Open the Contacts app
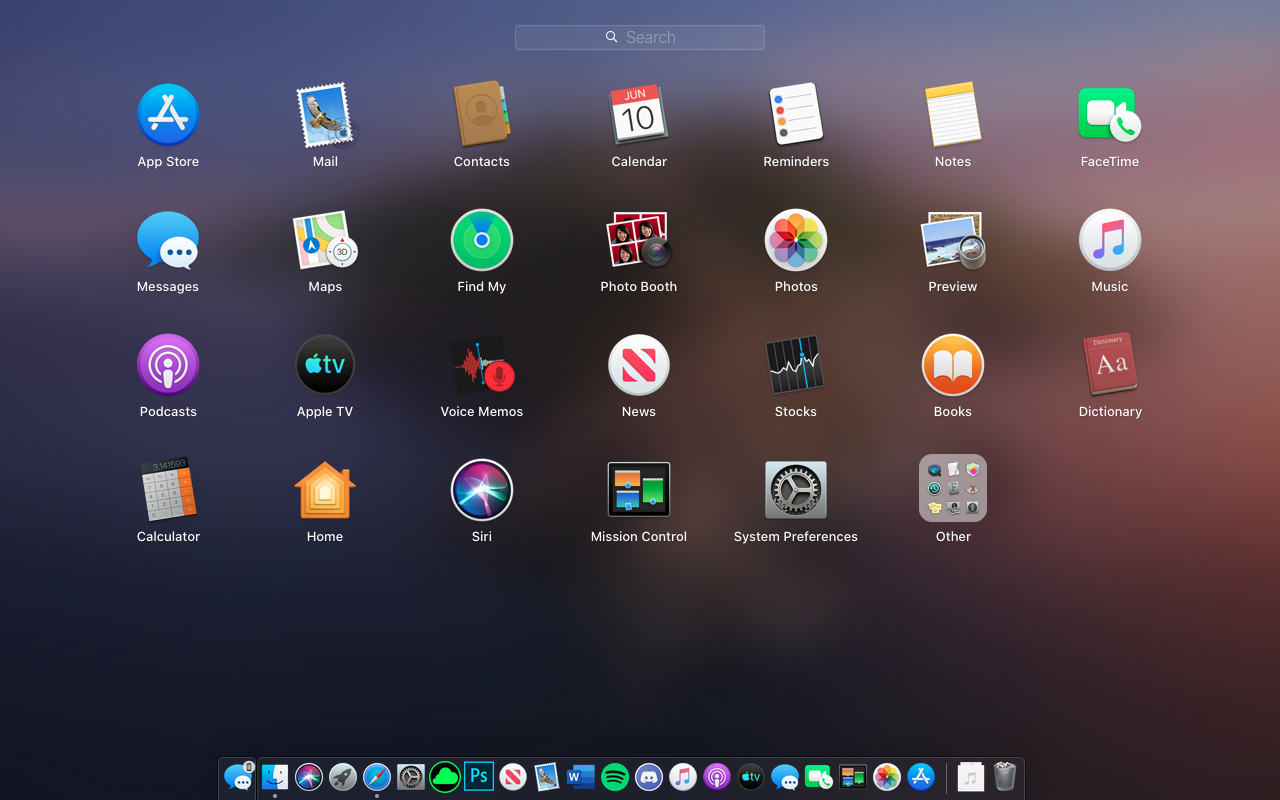This screenshot has height=800, width=1280. point(482,115)
